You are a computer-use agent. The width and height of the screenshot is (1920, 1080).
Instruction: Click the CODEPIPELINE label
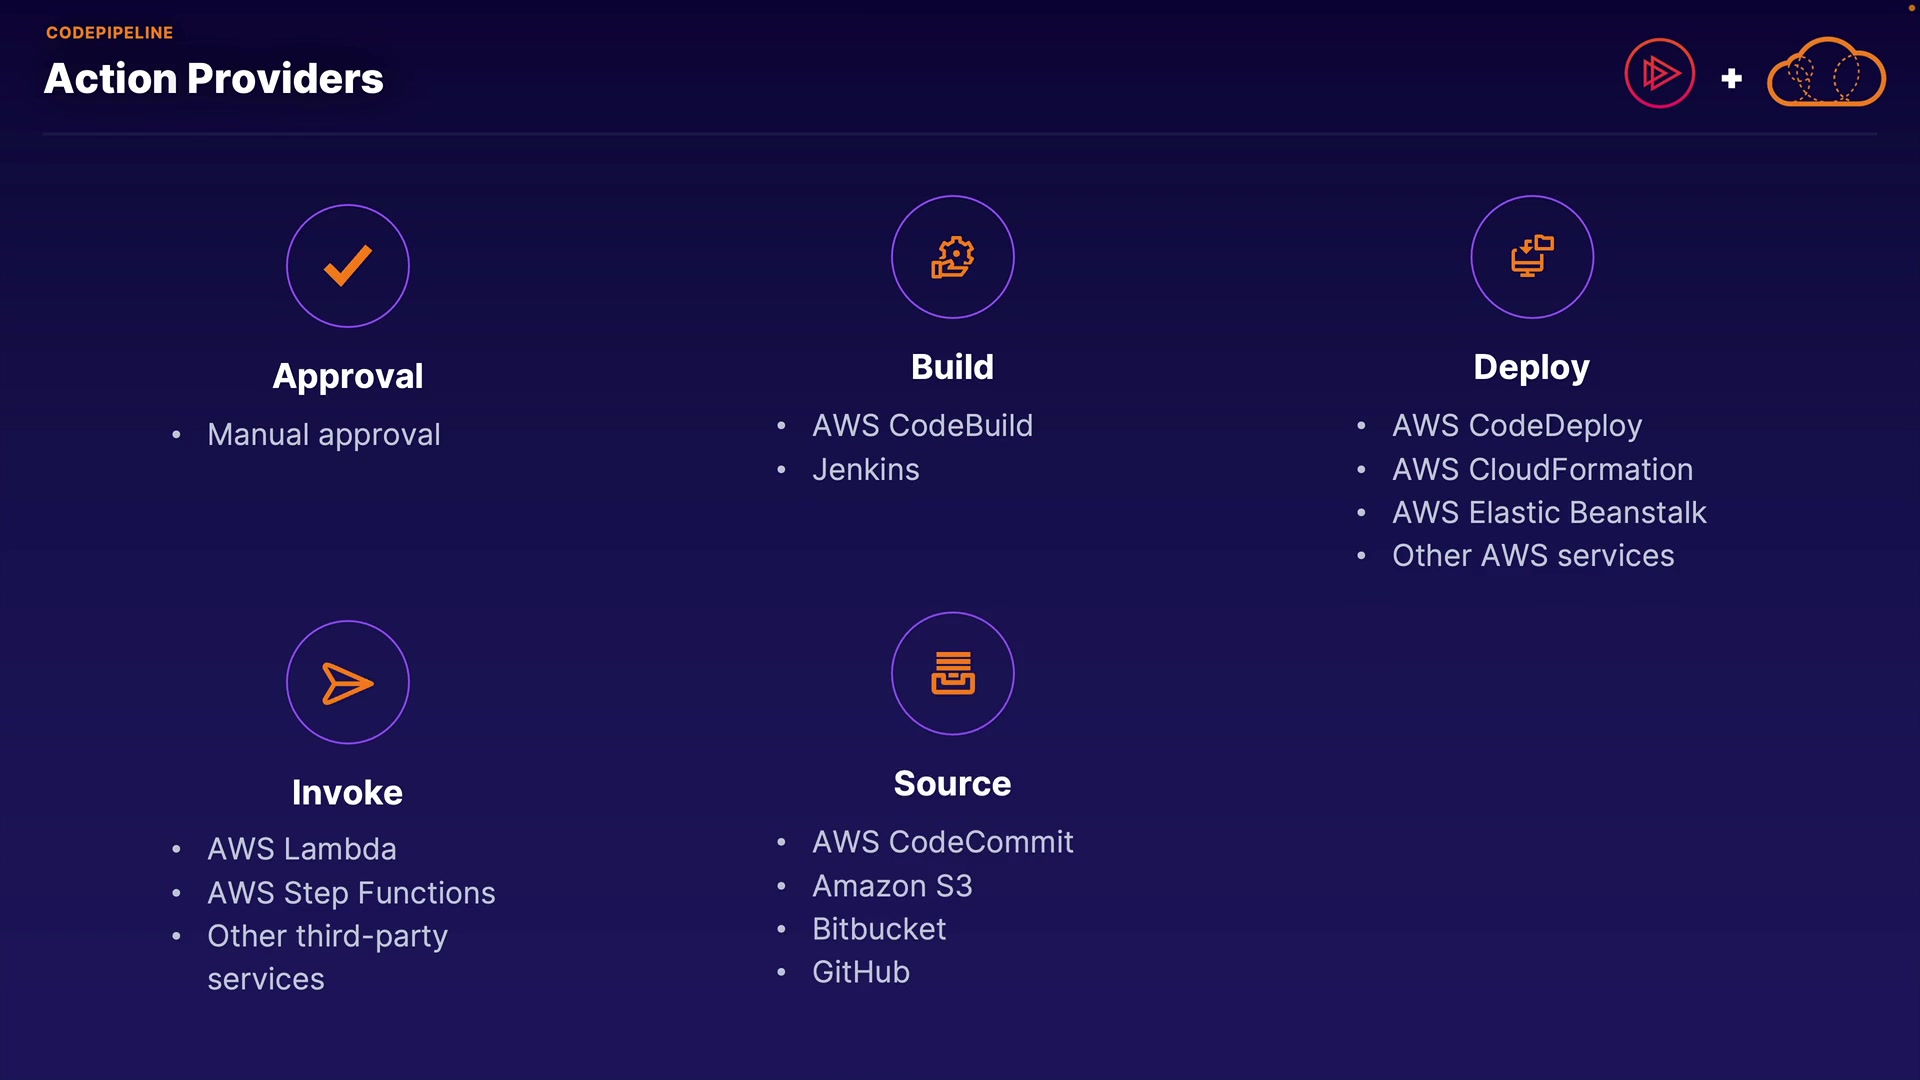tap(109, 33)
